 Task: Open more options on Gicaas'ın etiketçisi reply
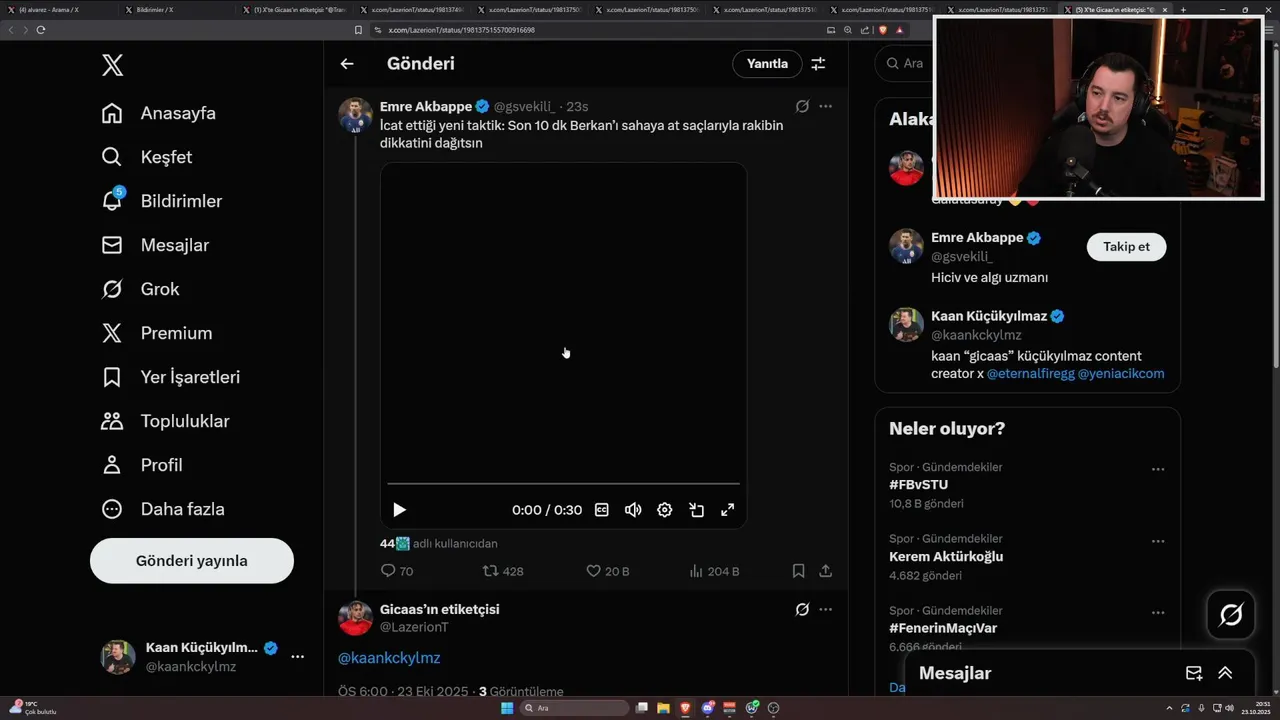pos(826,609)
